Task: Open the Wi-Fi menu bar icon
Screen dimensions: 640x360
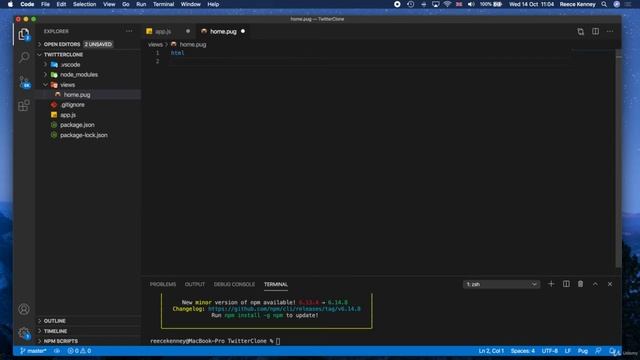Action: [x=447, y=4]
